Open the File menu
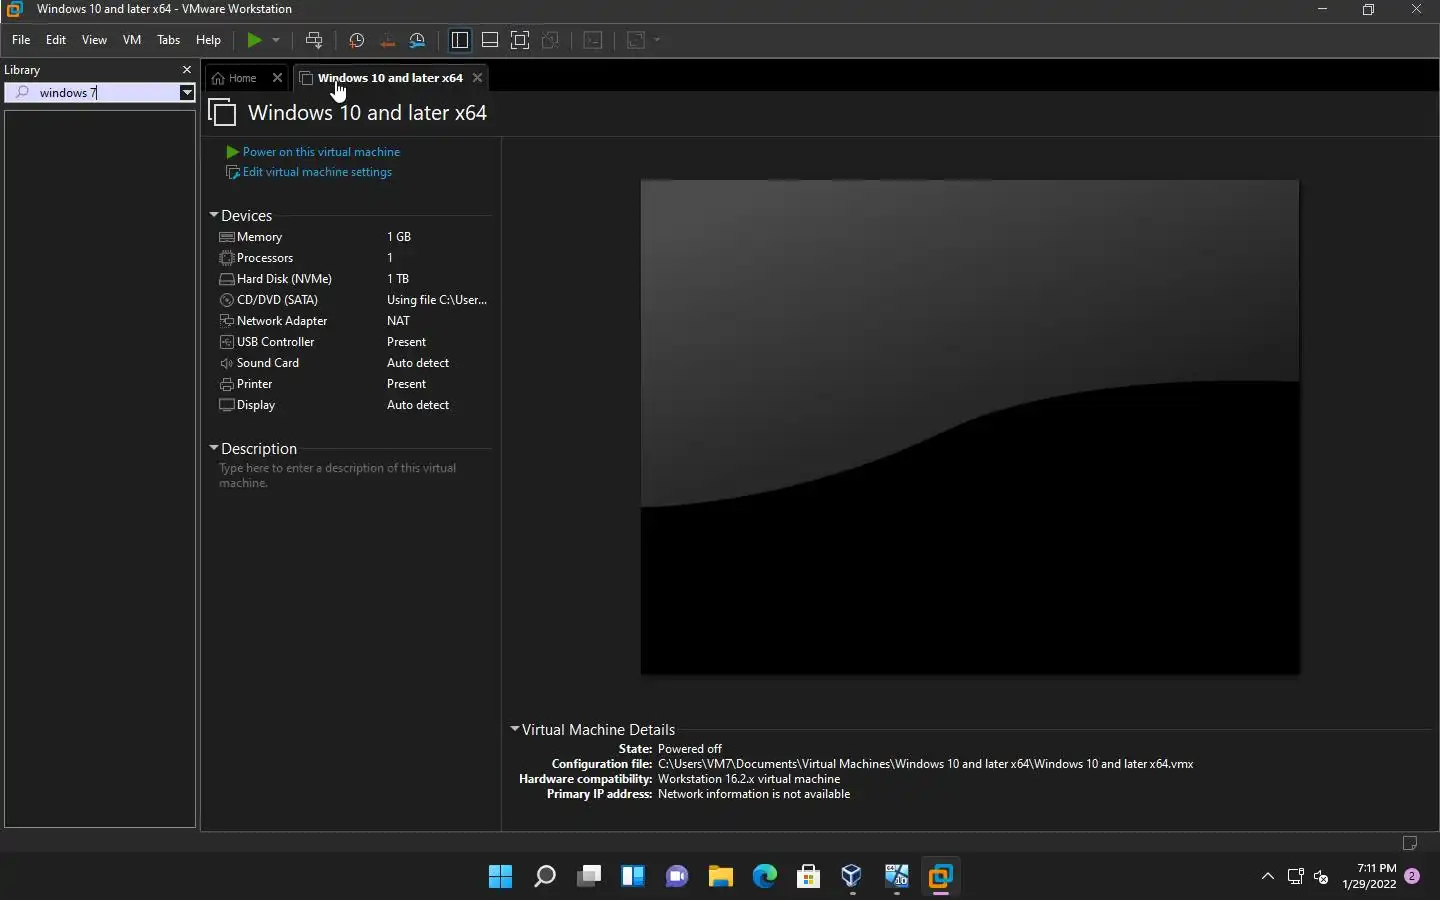 click(21, 40)
